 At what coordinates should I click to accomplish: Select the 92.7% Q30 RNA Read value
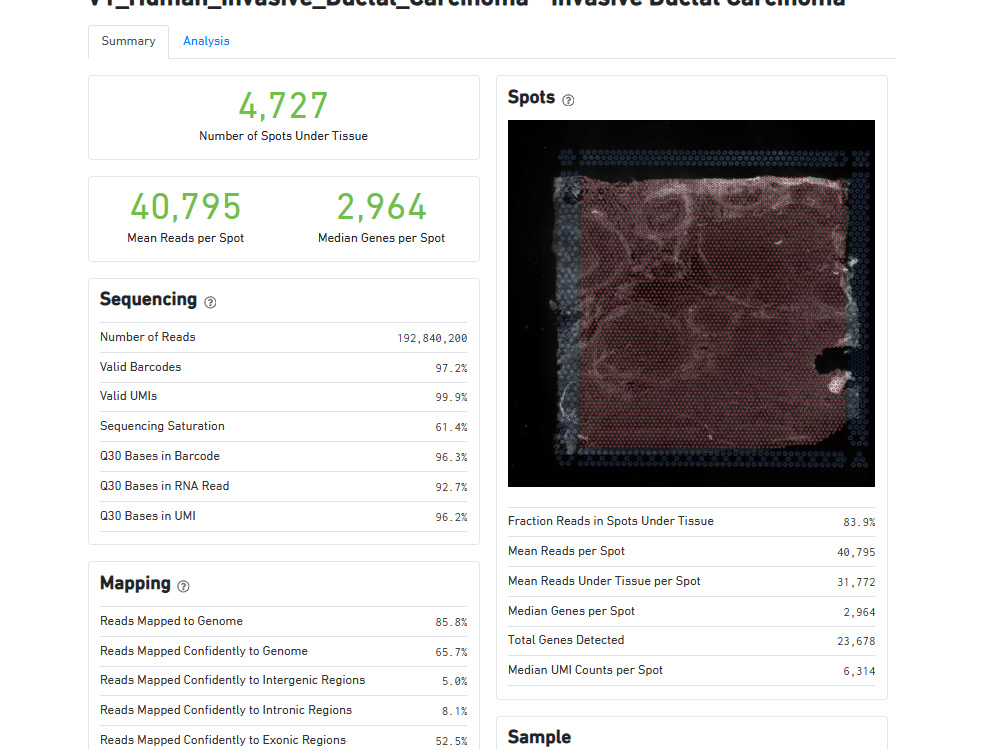[x=452, y=487]
